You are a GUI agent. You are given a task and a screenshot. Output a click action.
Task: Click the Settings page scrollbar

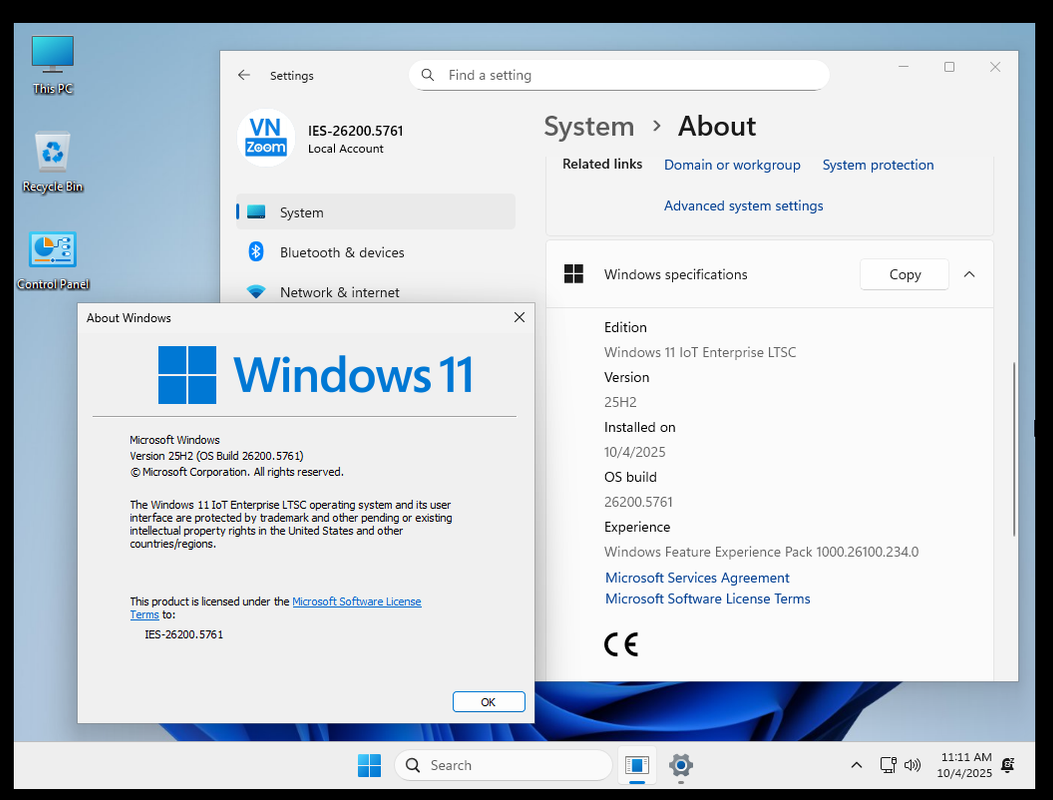click(x=1013, y=449)
